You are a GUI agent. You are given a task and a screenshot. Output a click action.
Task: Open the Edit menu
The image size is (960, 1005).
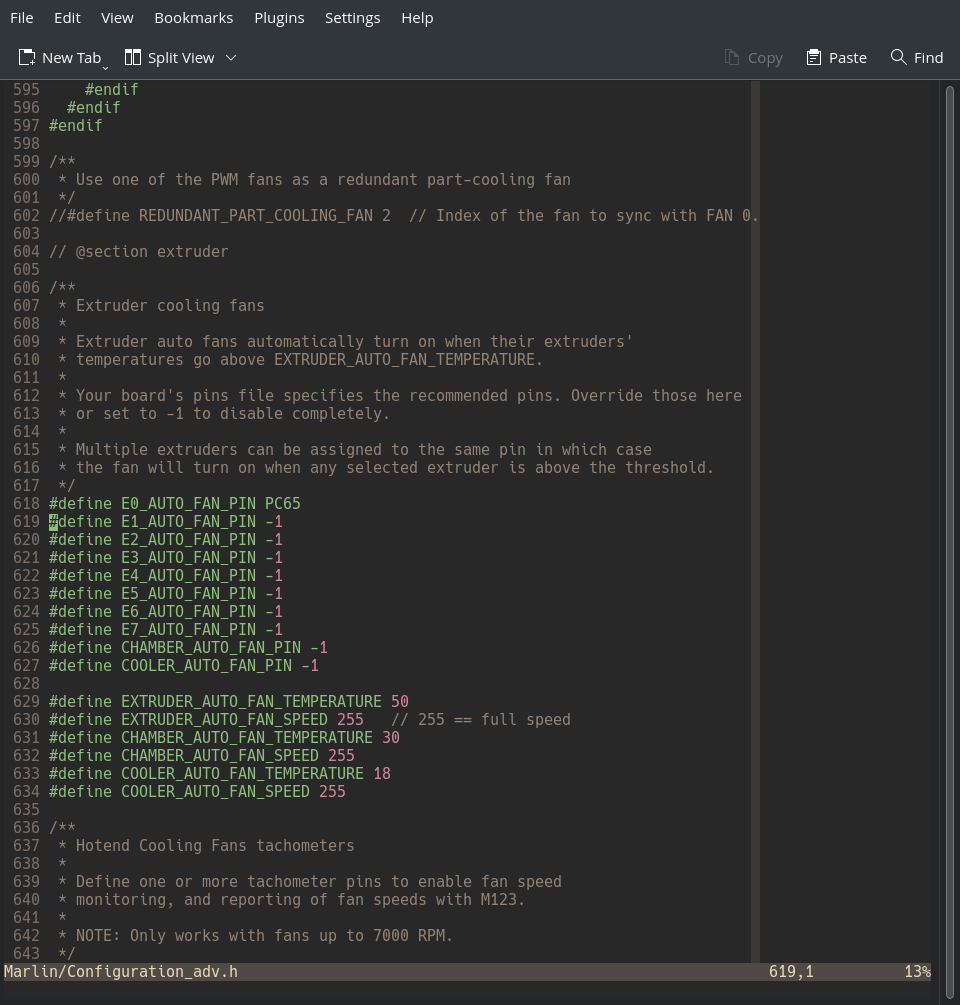pyautogui.click(x=67, y=18)
